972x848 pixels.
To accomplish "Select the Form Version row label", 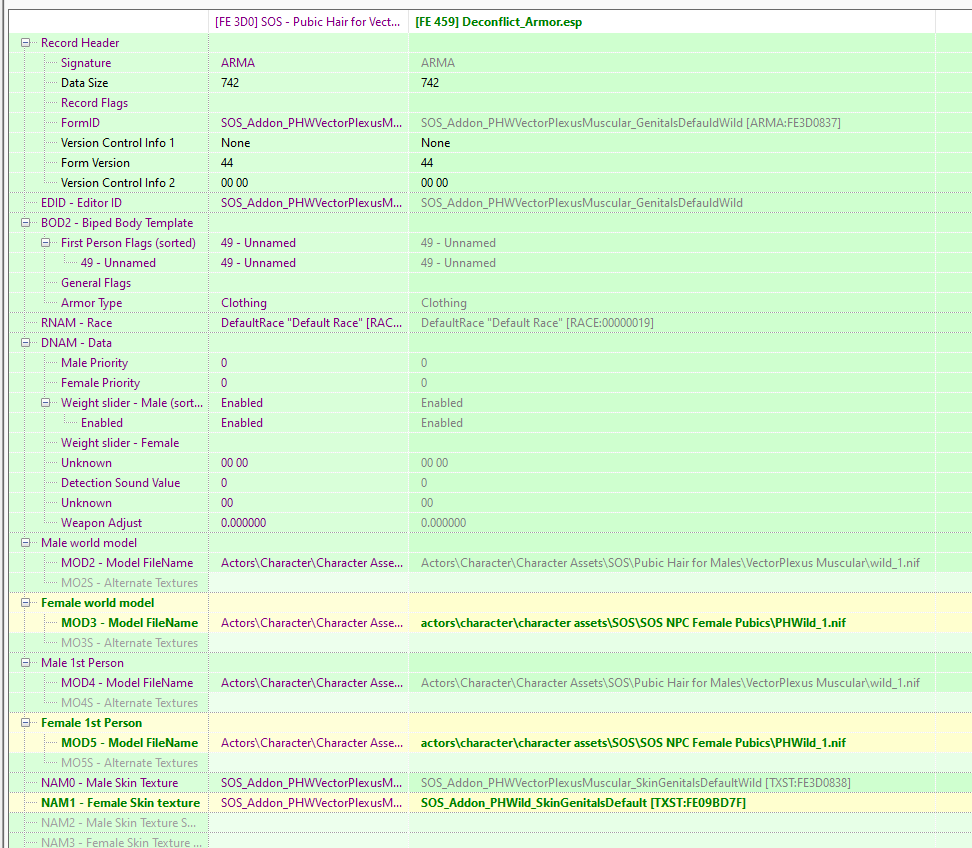I will (x=95, y=162).
